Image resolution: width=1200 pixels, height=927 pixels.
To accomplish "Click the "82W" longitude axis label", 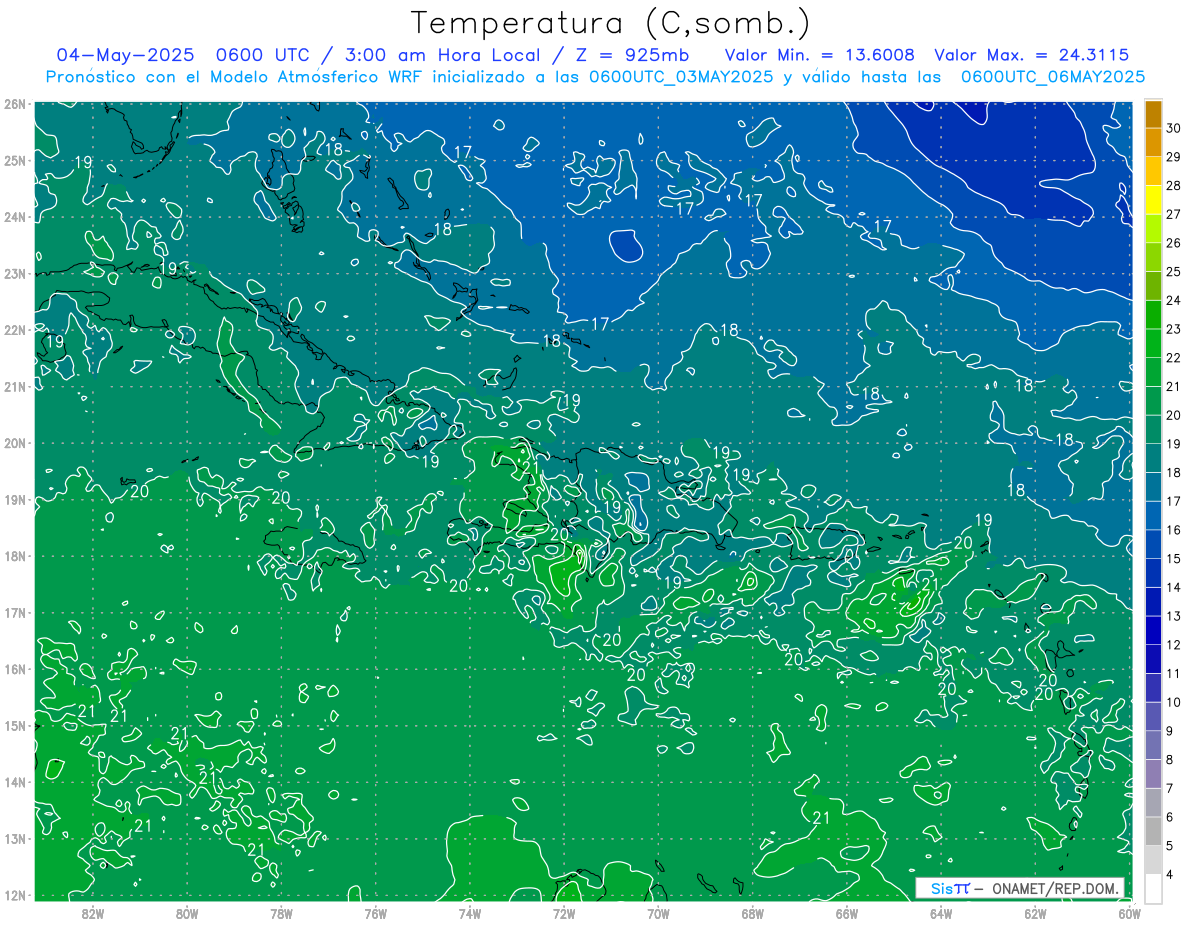I will [x=93, y=913].
